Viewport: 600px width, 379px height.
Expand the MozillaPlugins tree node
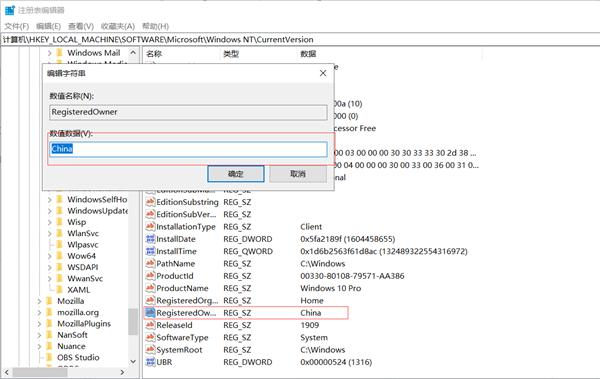(x=39, y=324)
